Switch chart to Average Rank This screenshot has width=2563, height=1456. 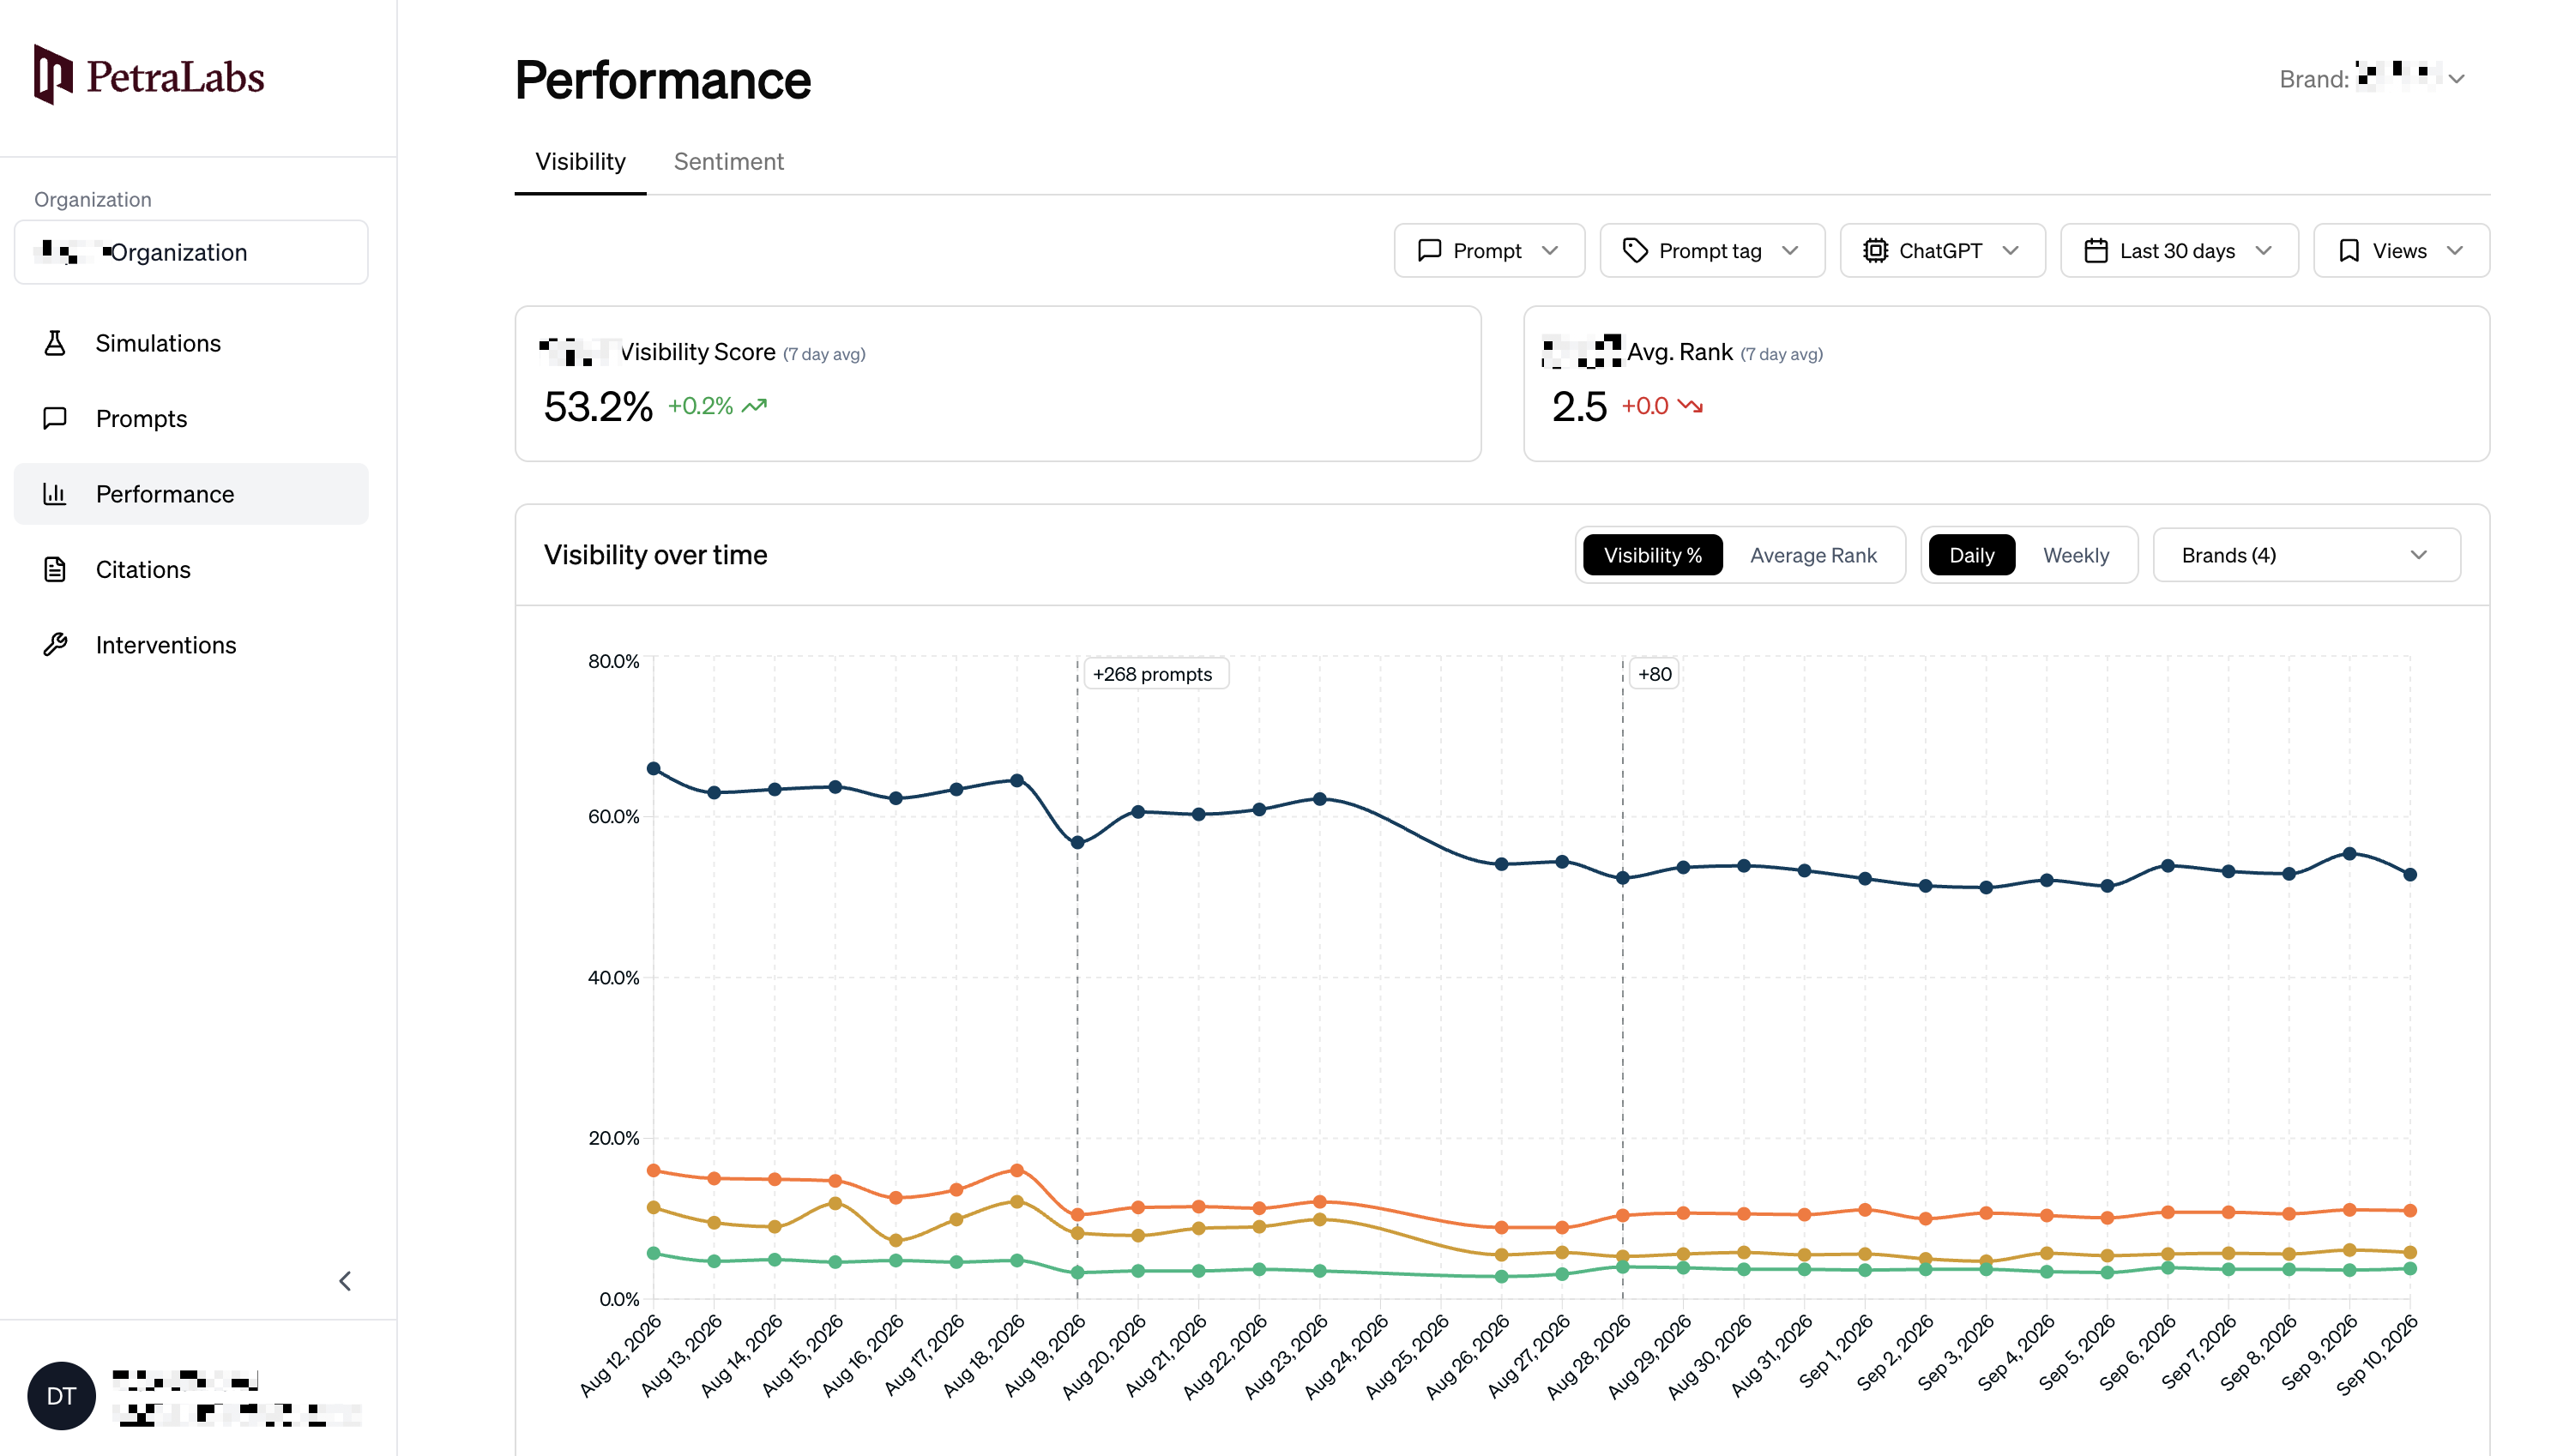point(1813,555)
